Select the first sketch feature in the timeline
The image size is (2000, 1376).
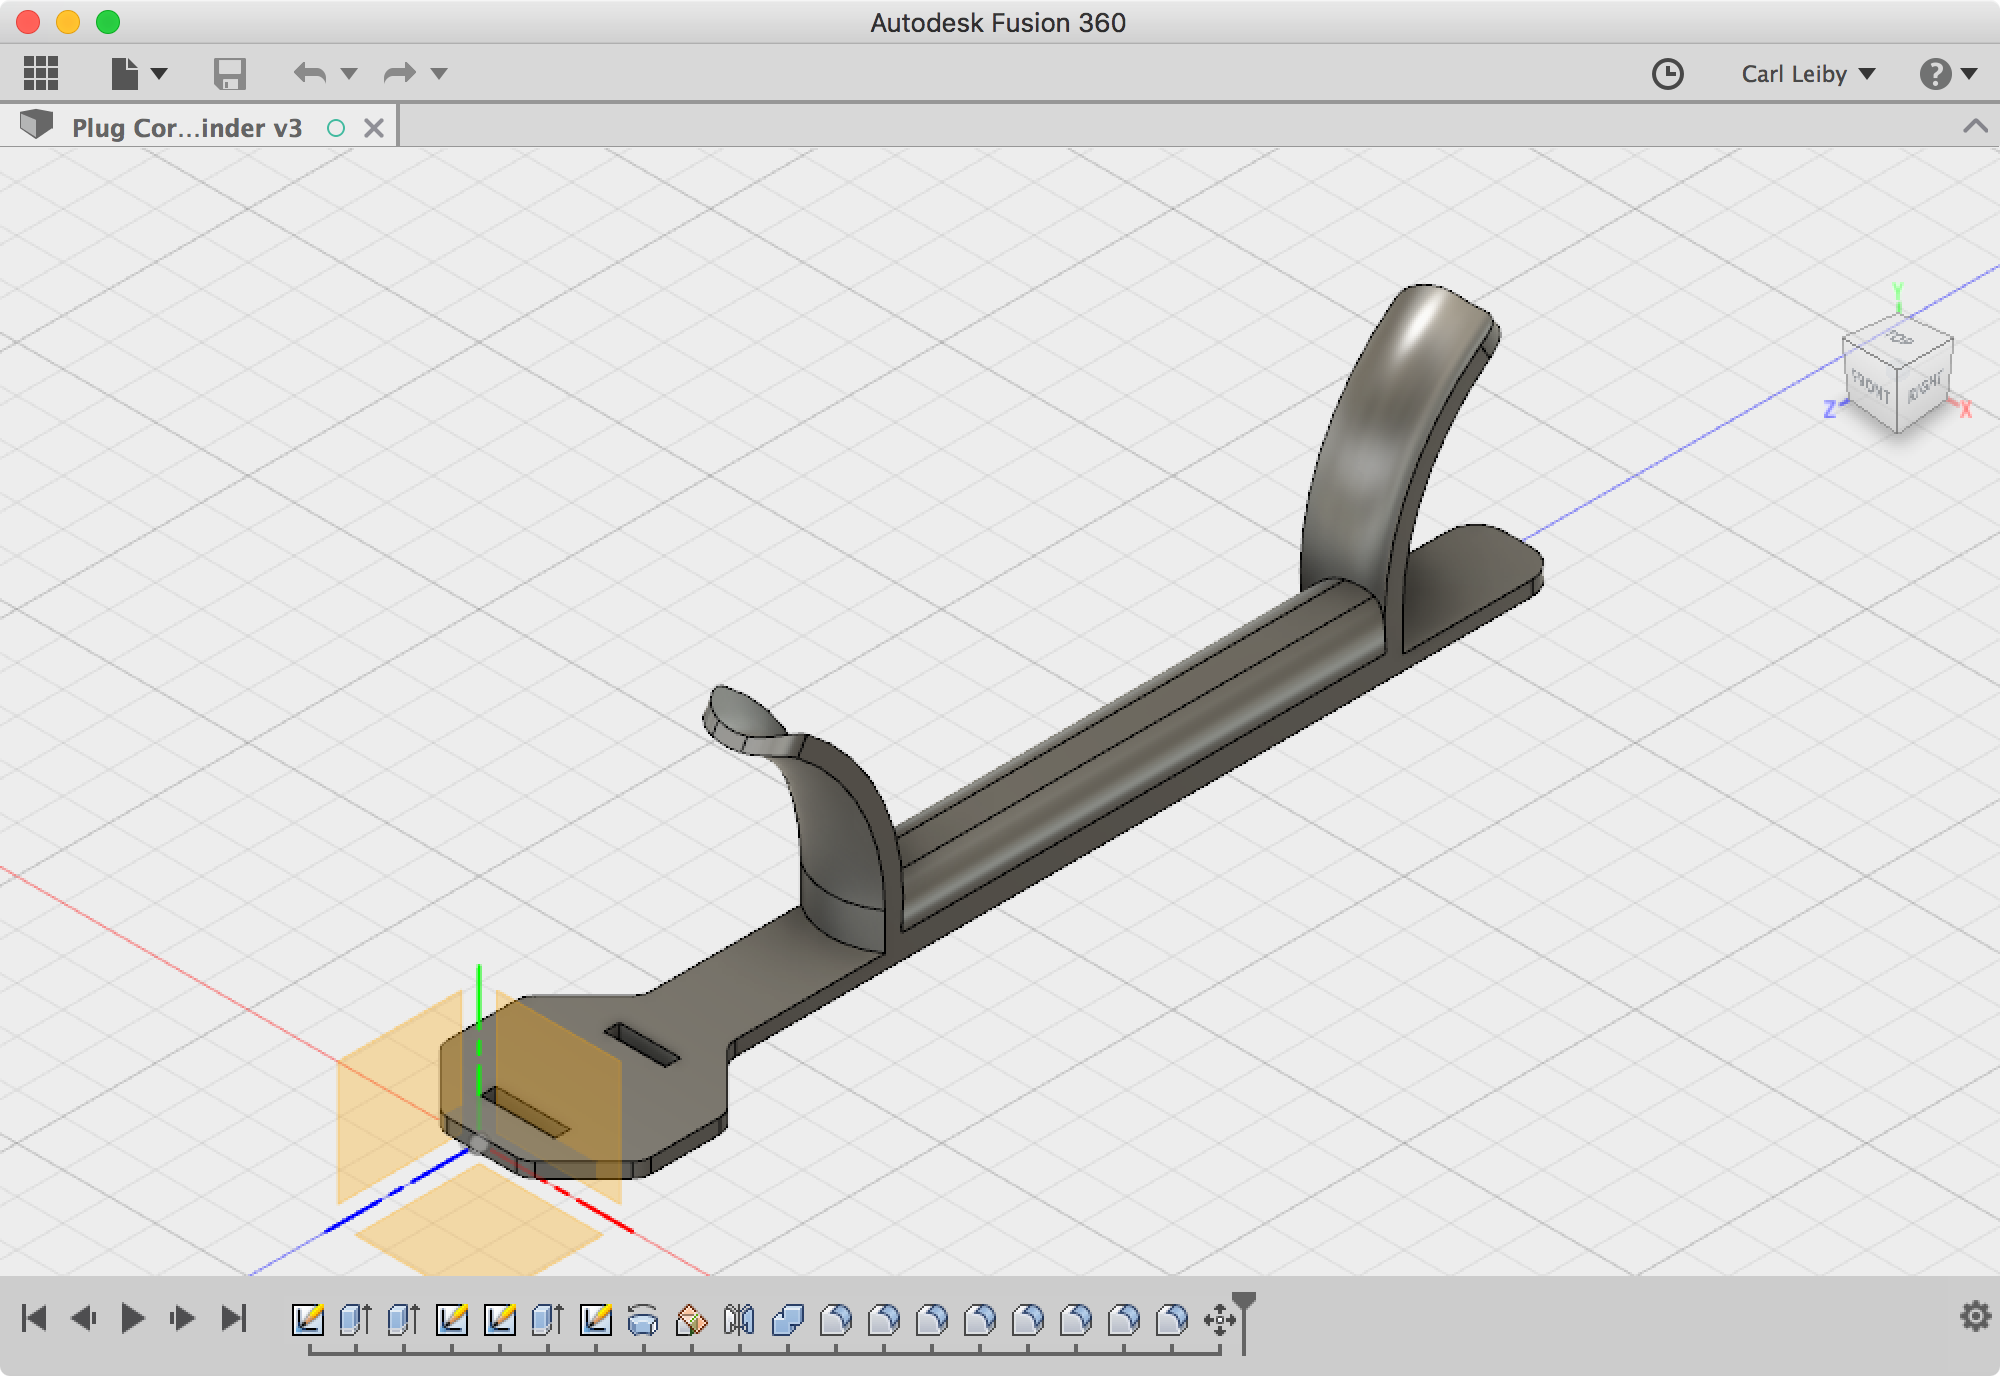308,1318
